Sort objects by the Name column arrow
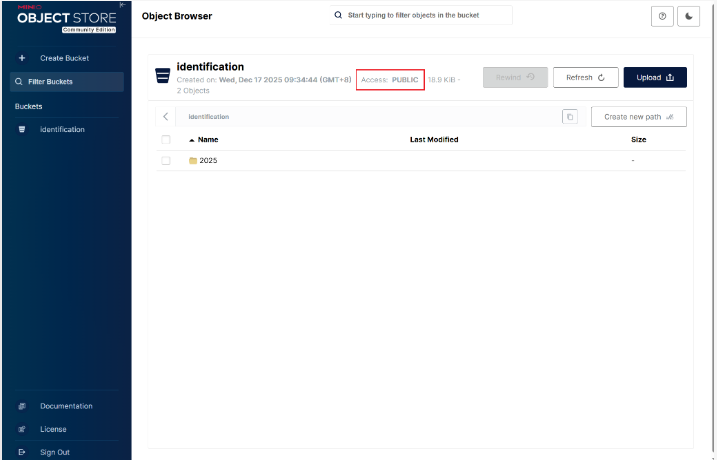This screenshot has width=717, height=460. pyautogui.click(x=191, y=140)
